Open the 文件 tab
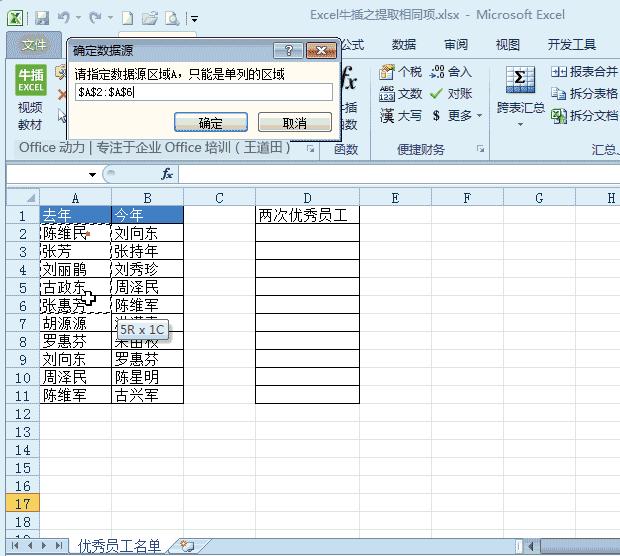The image size is (620, 556). pyautogui.click(x=34, y=45)
